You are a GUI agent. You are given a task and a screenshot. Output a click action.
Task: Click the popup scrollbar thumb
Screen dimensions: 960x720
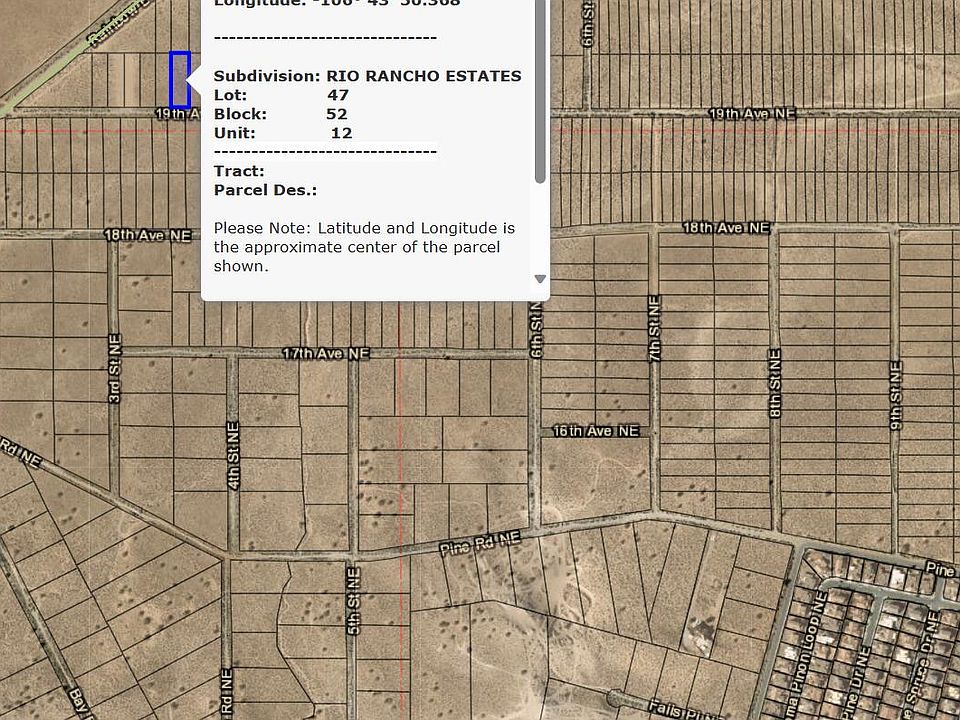point(540,91)
